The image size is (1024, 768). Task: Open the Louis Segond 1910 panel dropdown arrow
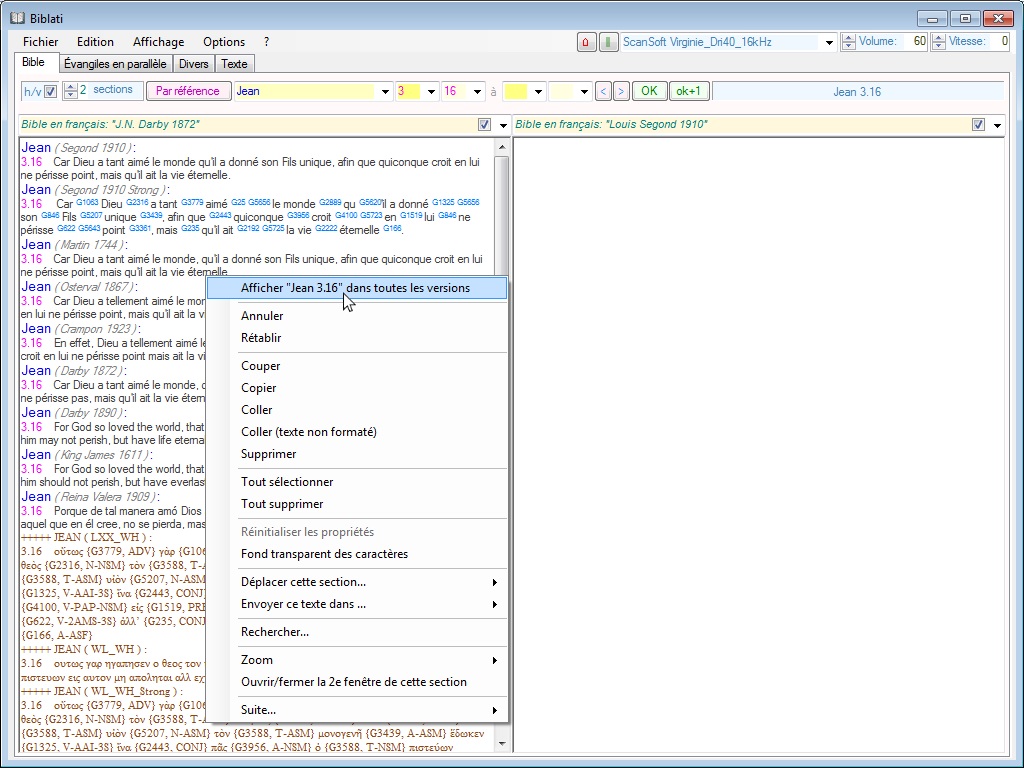pos(996,125)
